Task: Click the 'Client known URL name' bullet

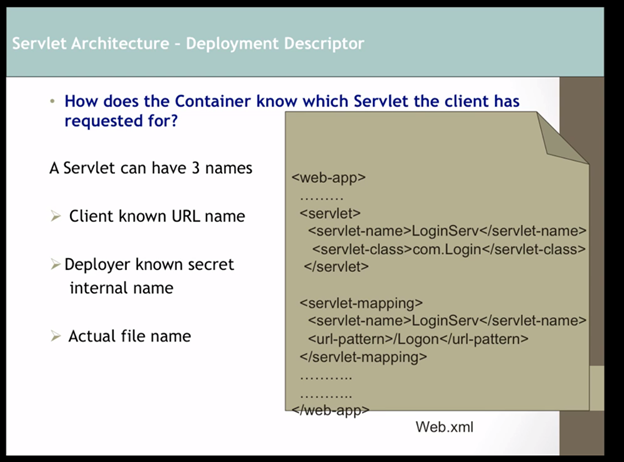Action: coord(157,216)
